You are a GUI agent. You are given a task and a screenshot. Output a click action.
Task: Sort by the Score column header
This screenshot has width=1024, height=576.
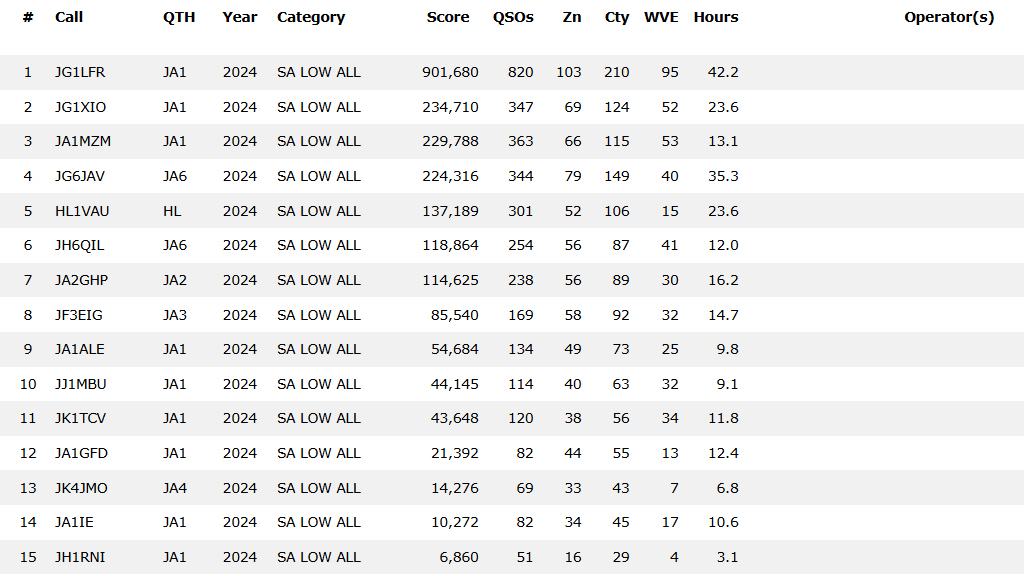(x=447, y=17)
